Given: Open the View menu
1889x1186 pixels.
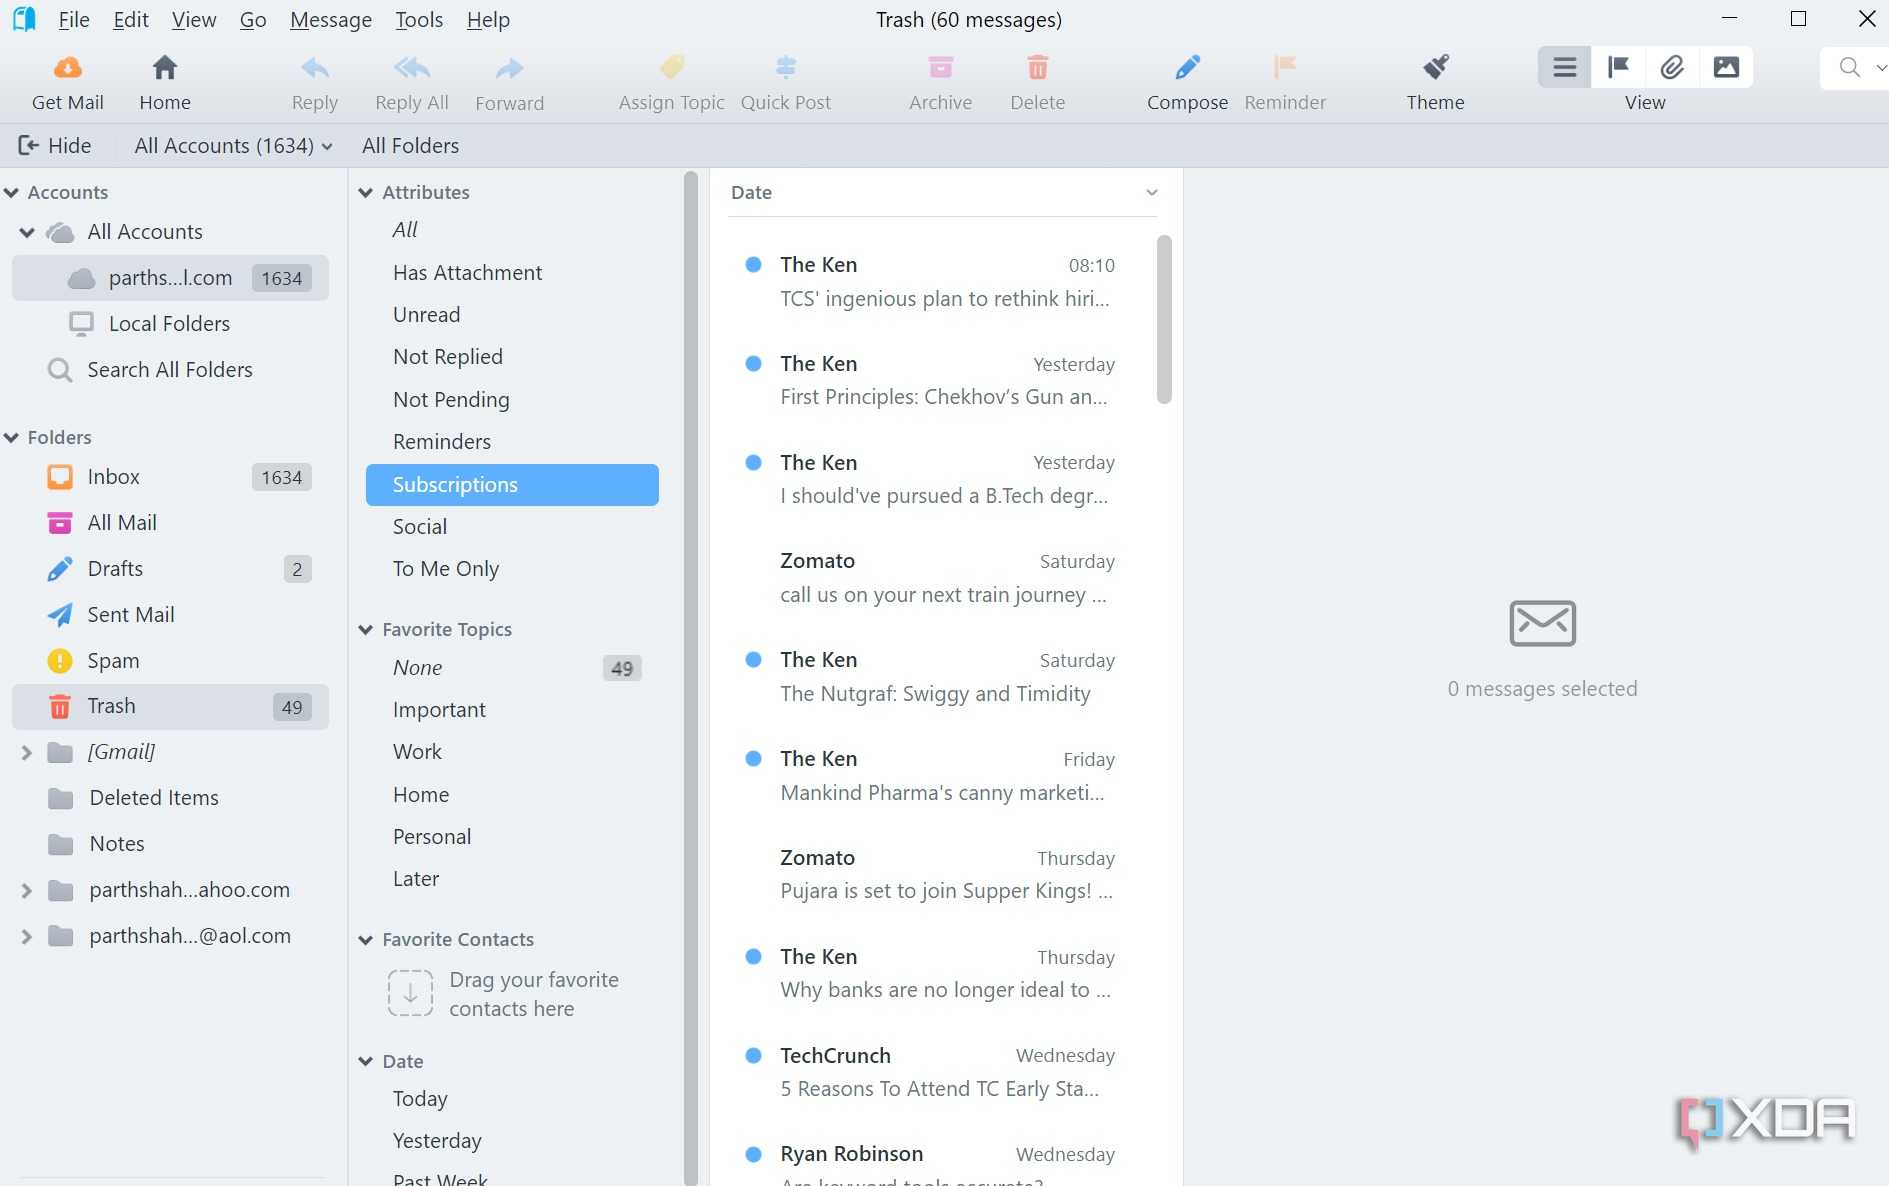Looking at the screenshot, I should pos(194,20).
